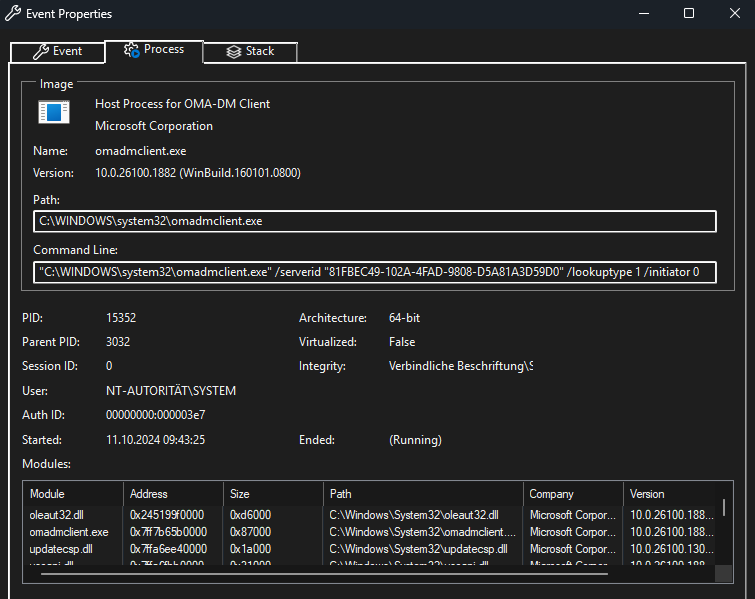Click address 0x7ffa6ee40000

168,549
